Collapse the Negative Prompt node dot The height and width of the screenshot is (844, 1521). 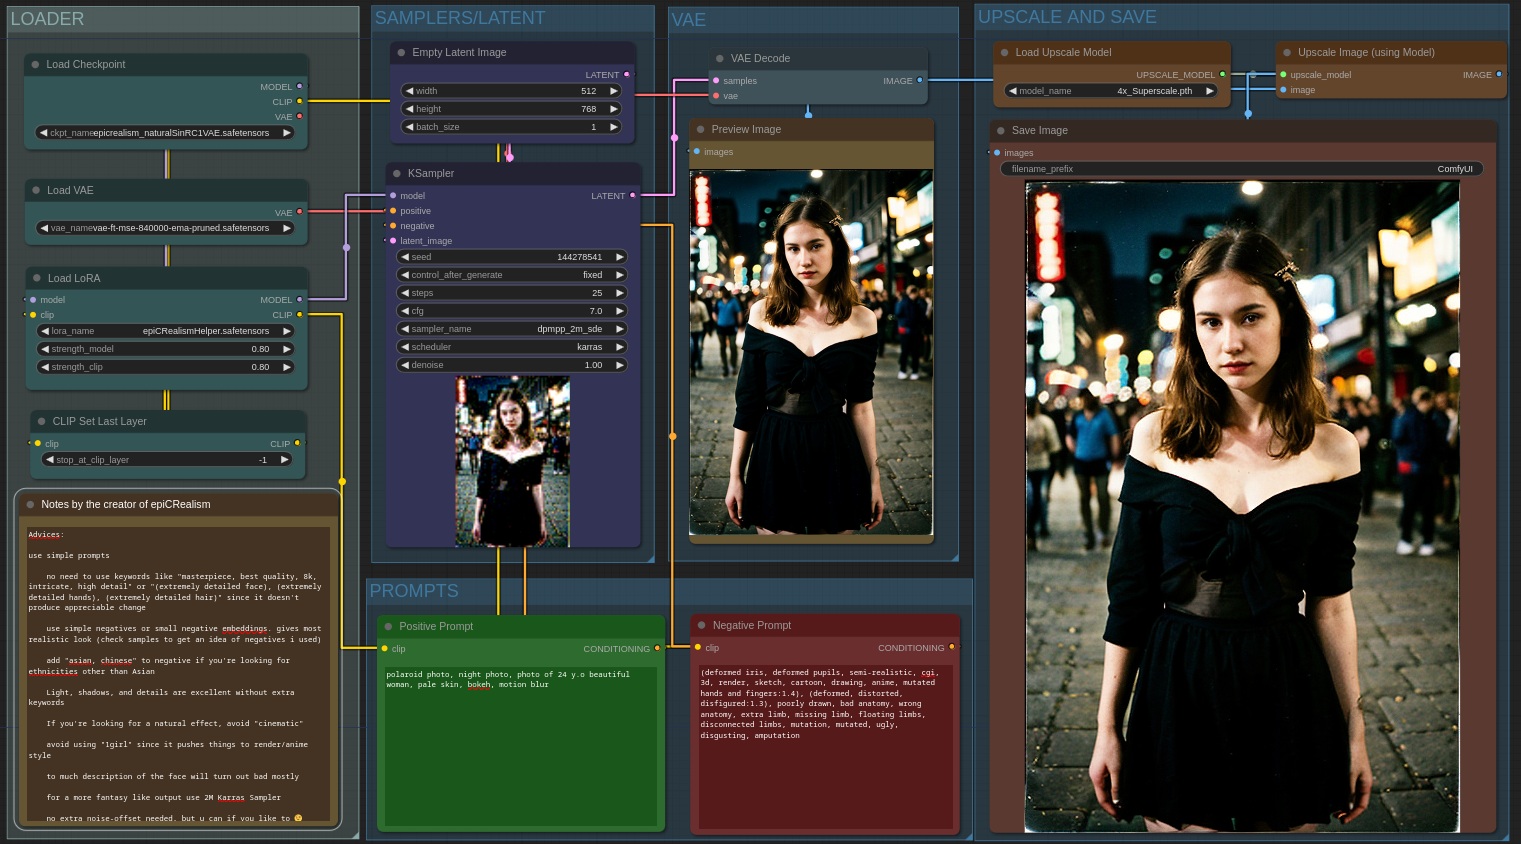click(702, 625)
